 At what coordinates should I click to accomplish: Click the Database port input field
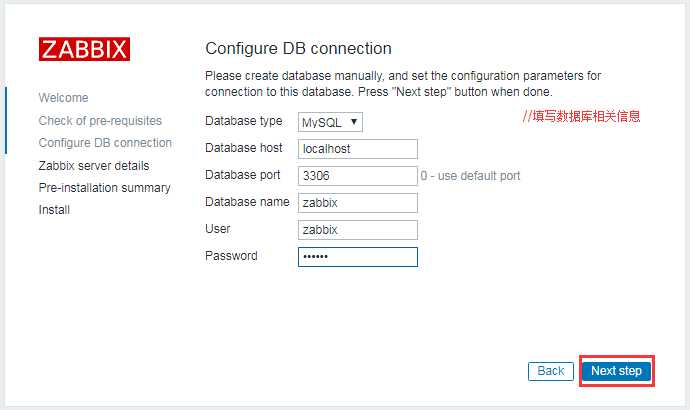[x=357, y=176]
